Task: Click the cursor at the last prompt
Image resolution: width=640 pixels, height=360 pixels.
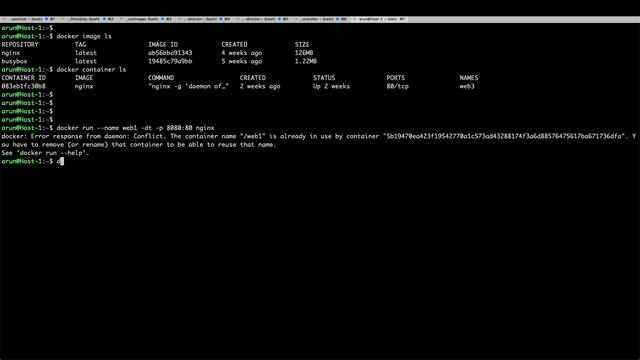Action: [62, 161]
